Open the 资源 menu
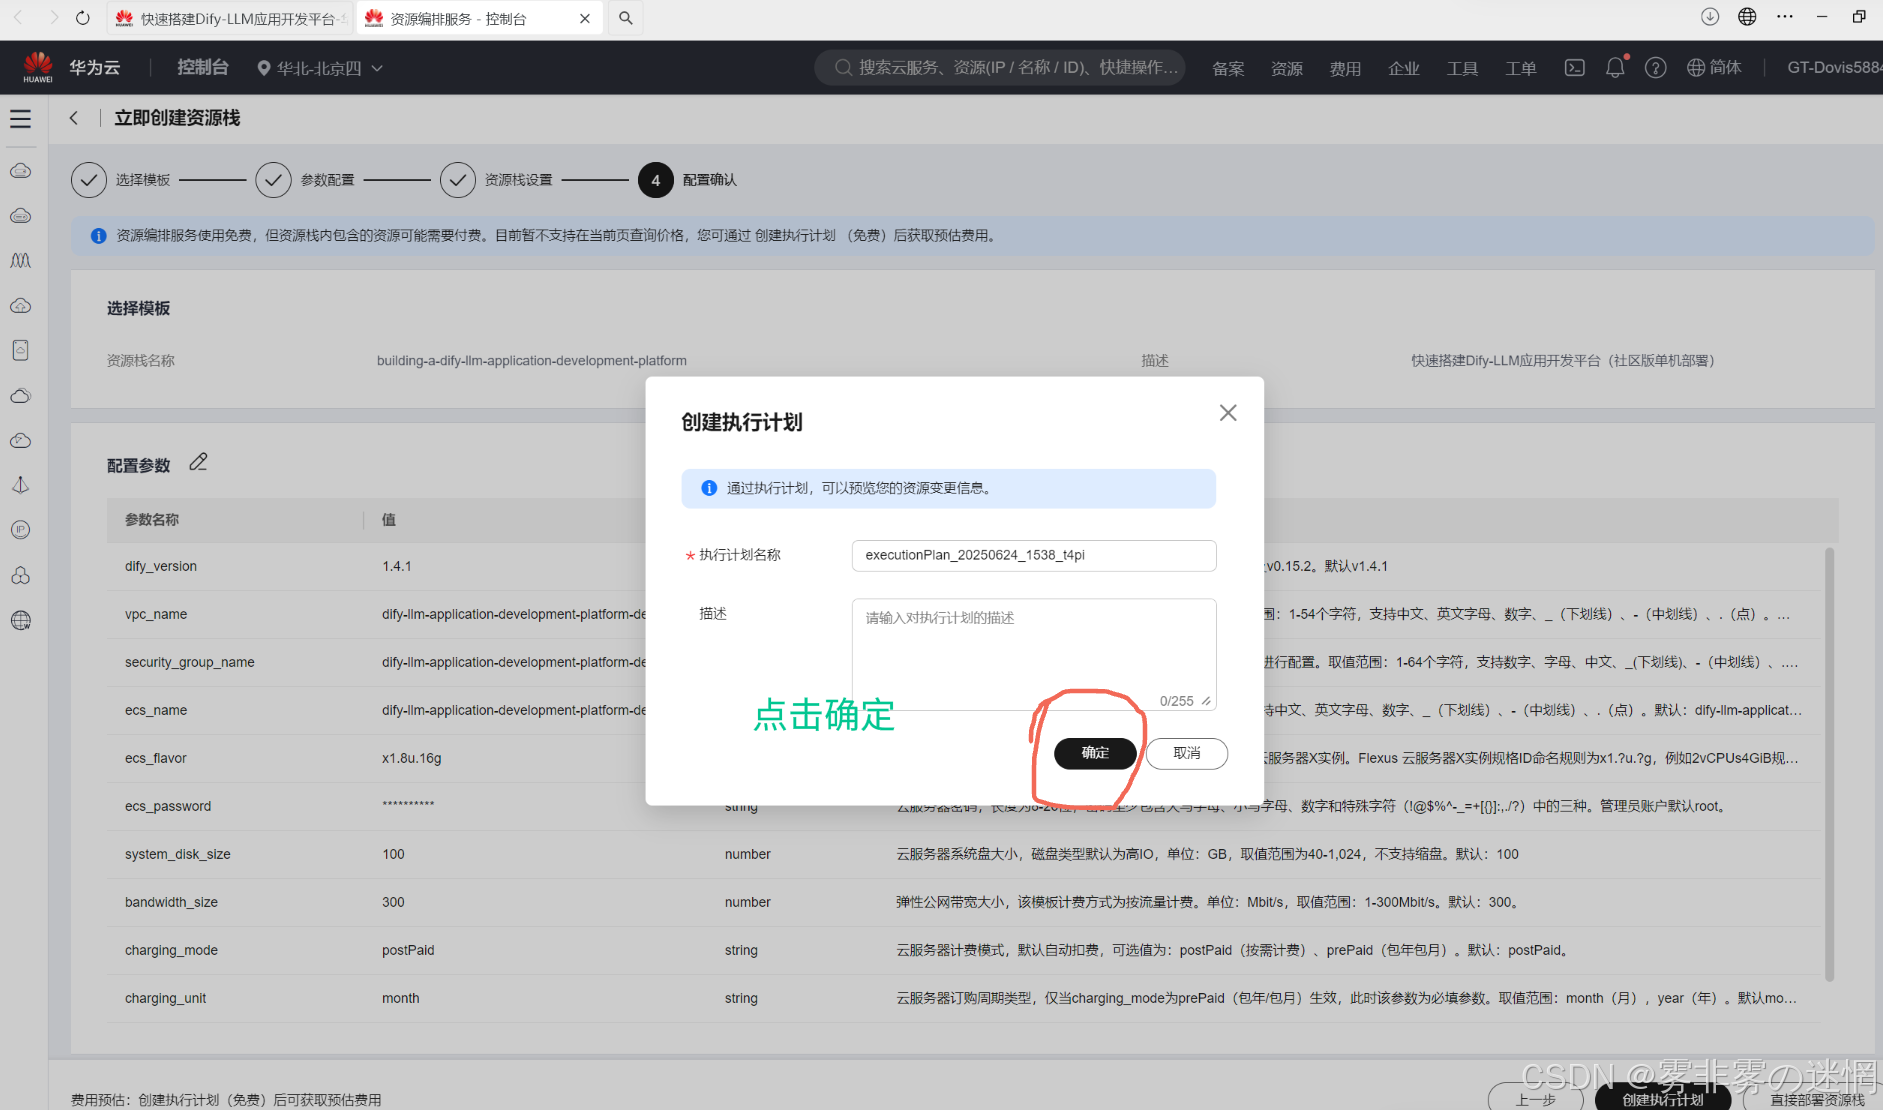 pyautogui.click(x=1287, y=68)
